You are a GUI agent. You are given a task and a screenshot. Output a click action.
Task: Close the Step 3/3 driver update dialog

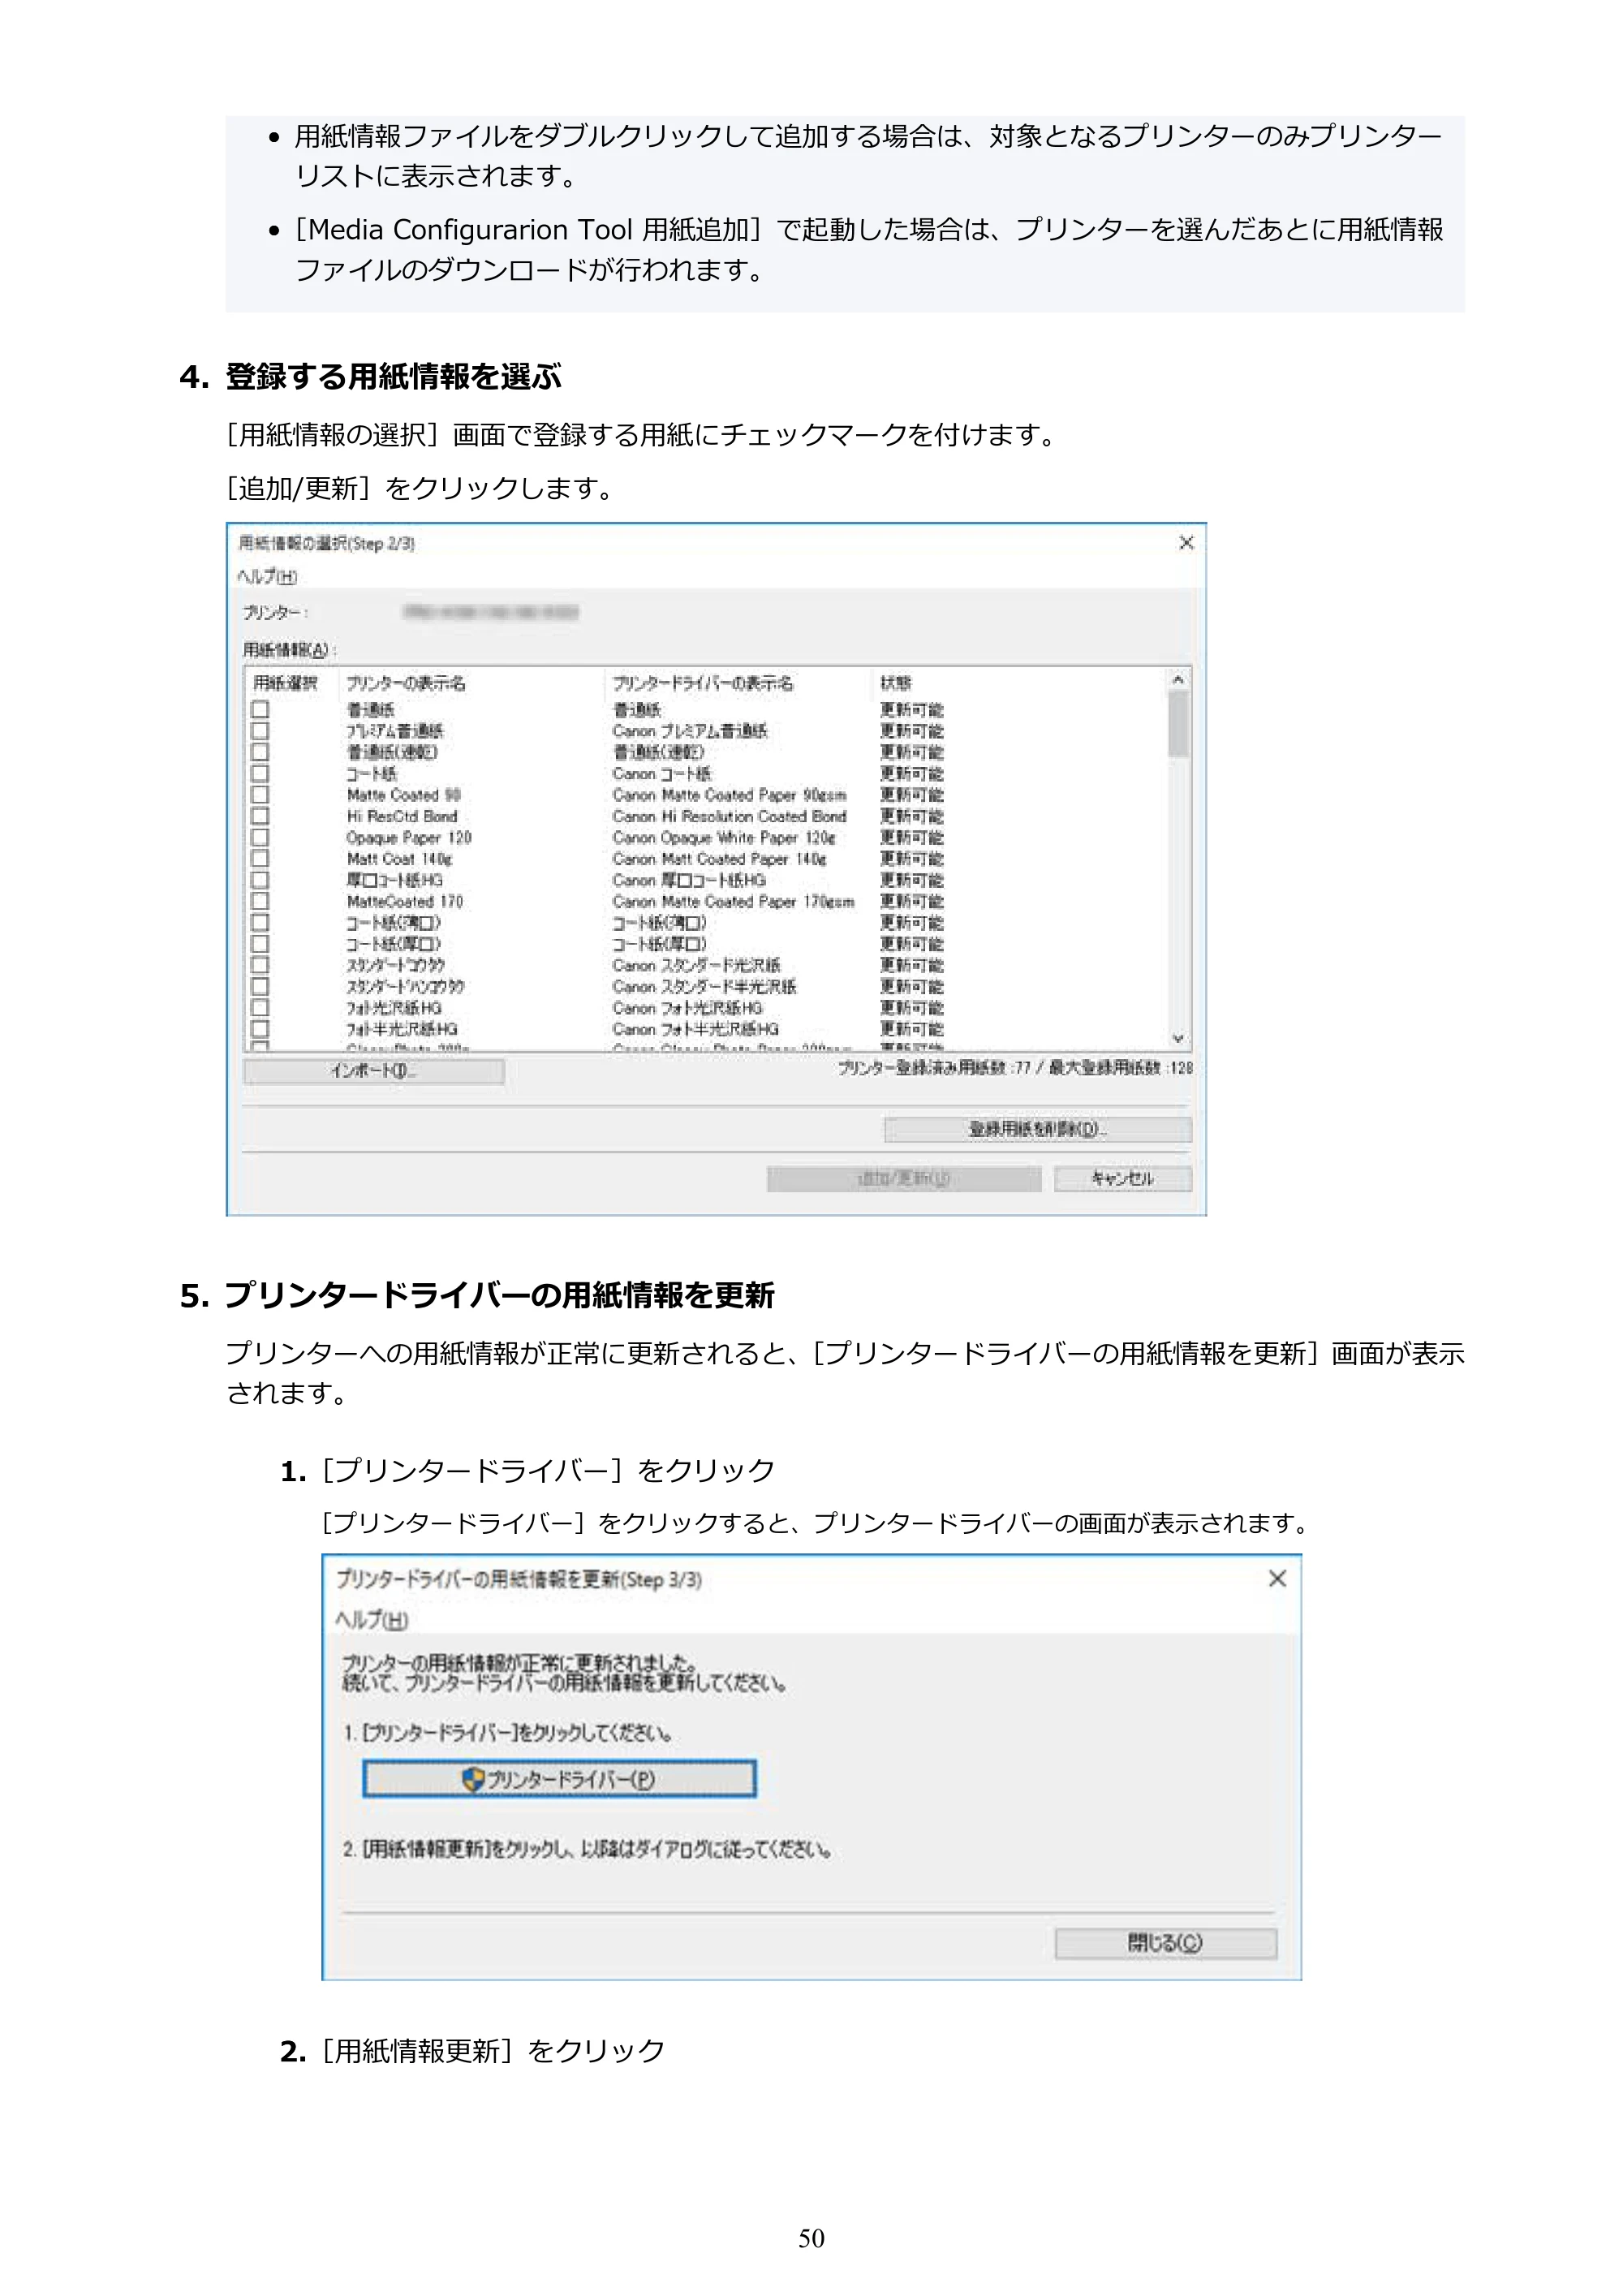[1277, 1578]
